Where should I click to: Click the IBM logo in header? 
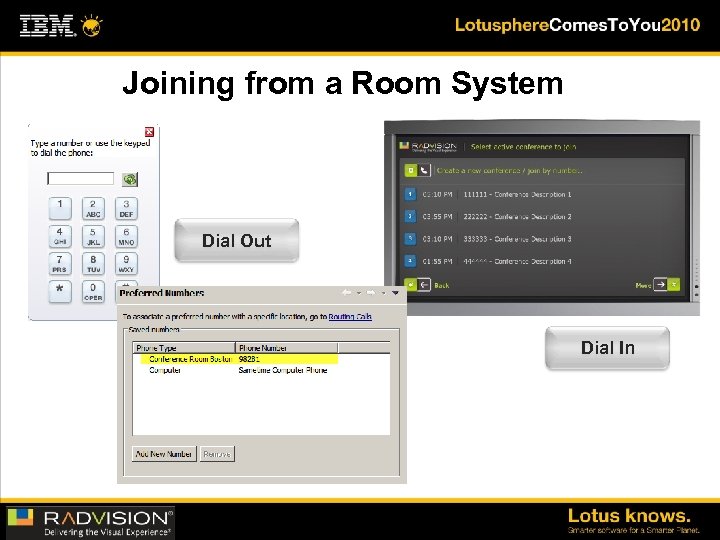(47, 25)
